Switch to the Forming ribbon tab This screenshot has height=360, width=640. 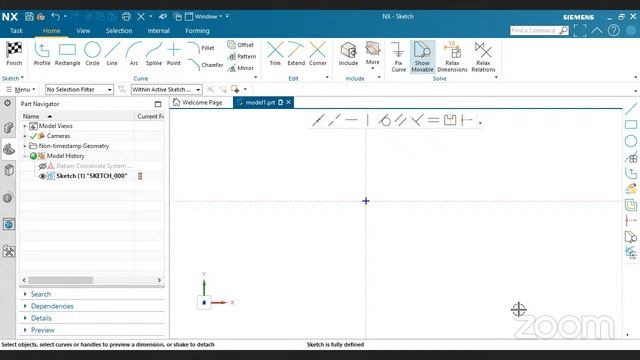point(197,31)
